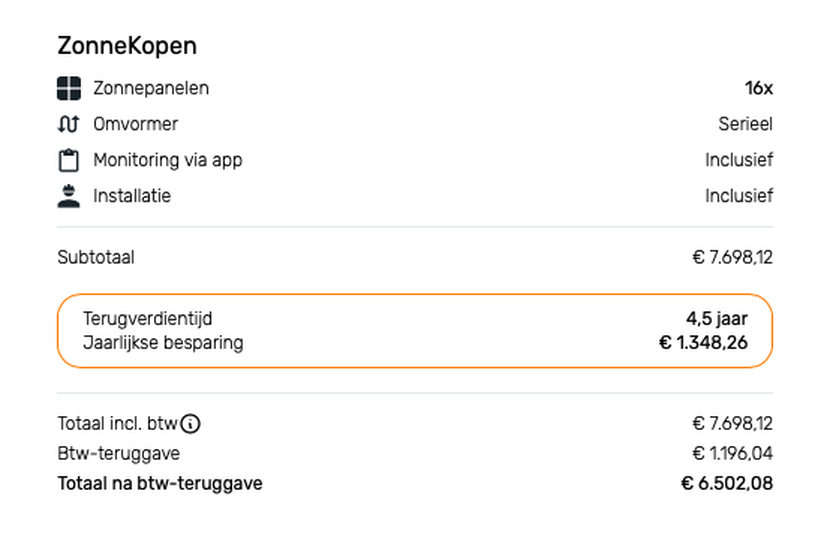Viewport: 830px width, 554px height.
Task: Click the € 1.196,04 VAT refund amount
Action: point(732,453)
